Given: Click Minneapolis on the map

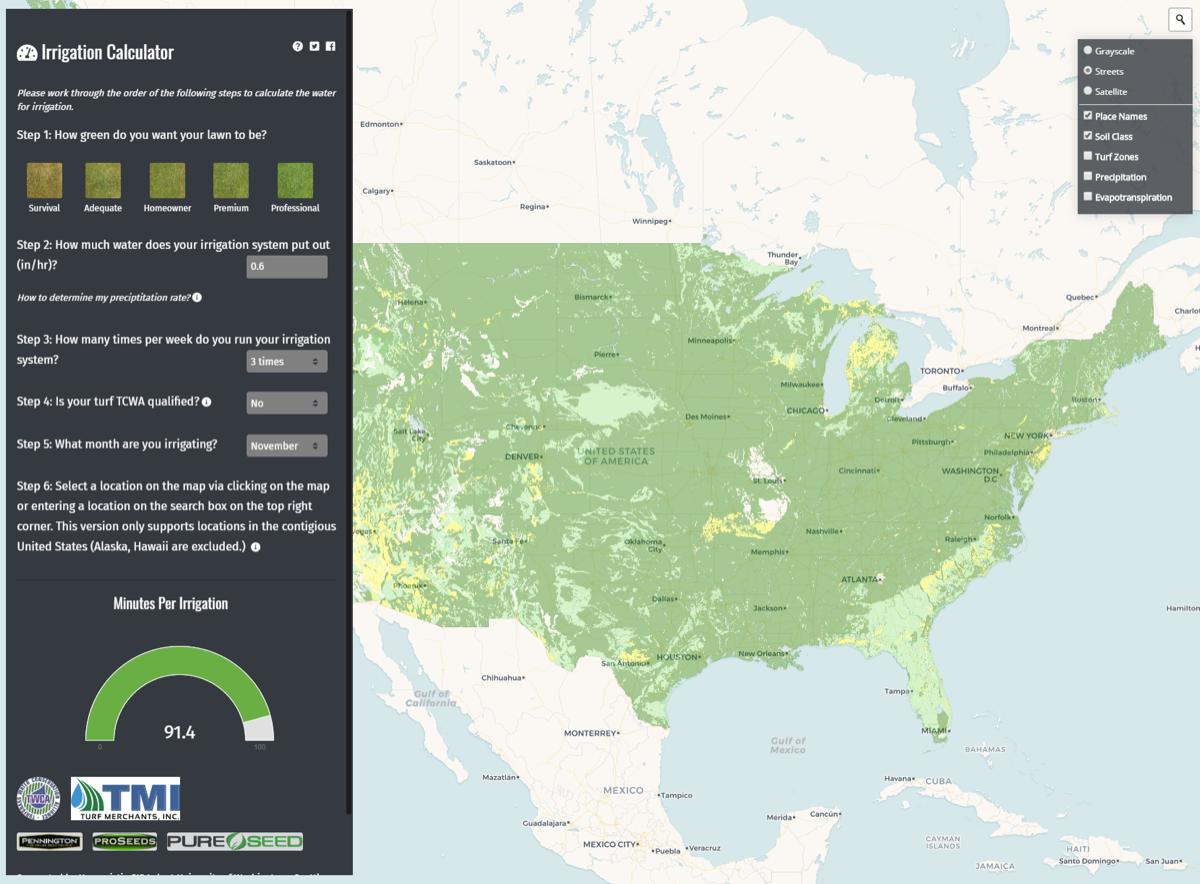Looking at the screenshot, I should (x=710, y=340).
